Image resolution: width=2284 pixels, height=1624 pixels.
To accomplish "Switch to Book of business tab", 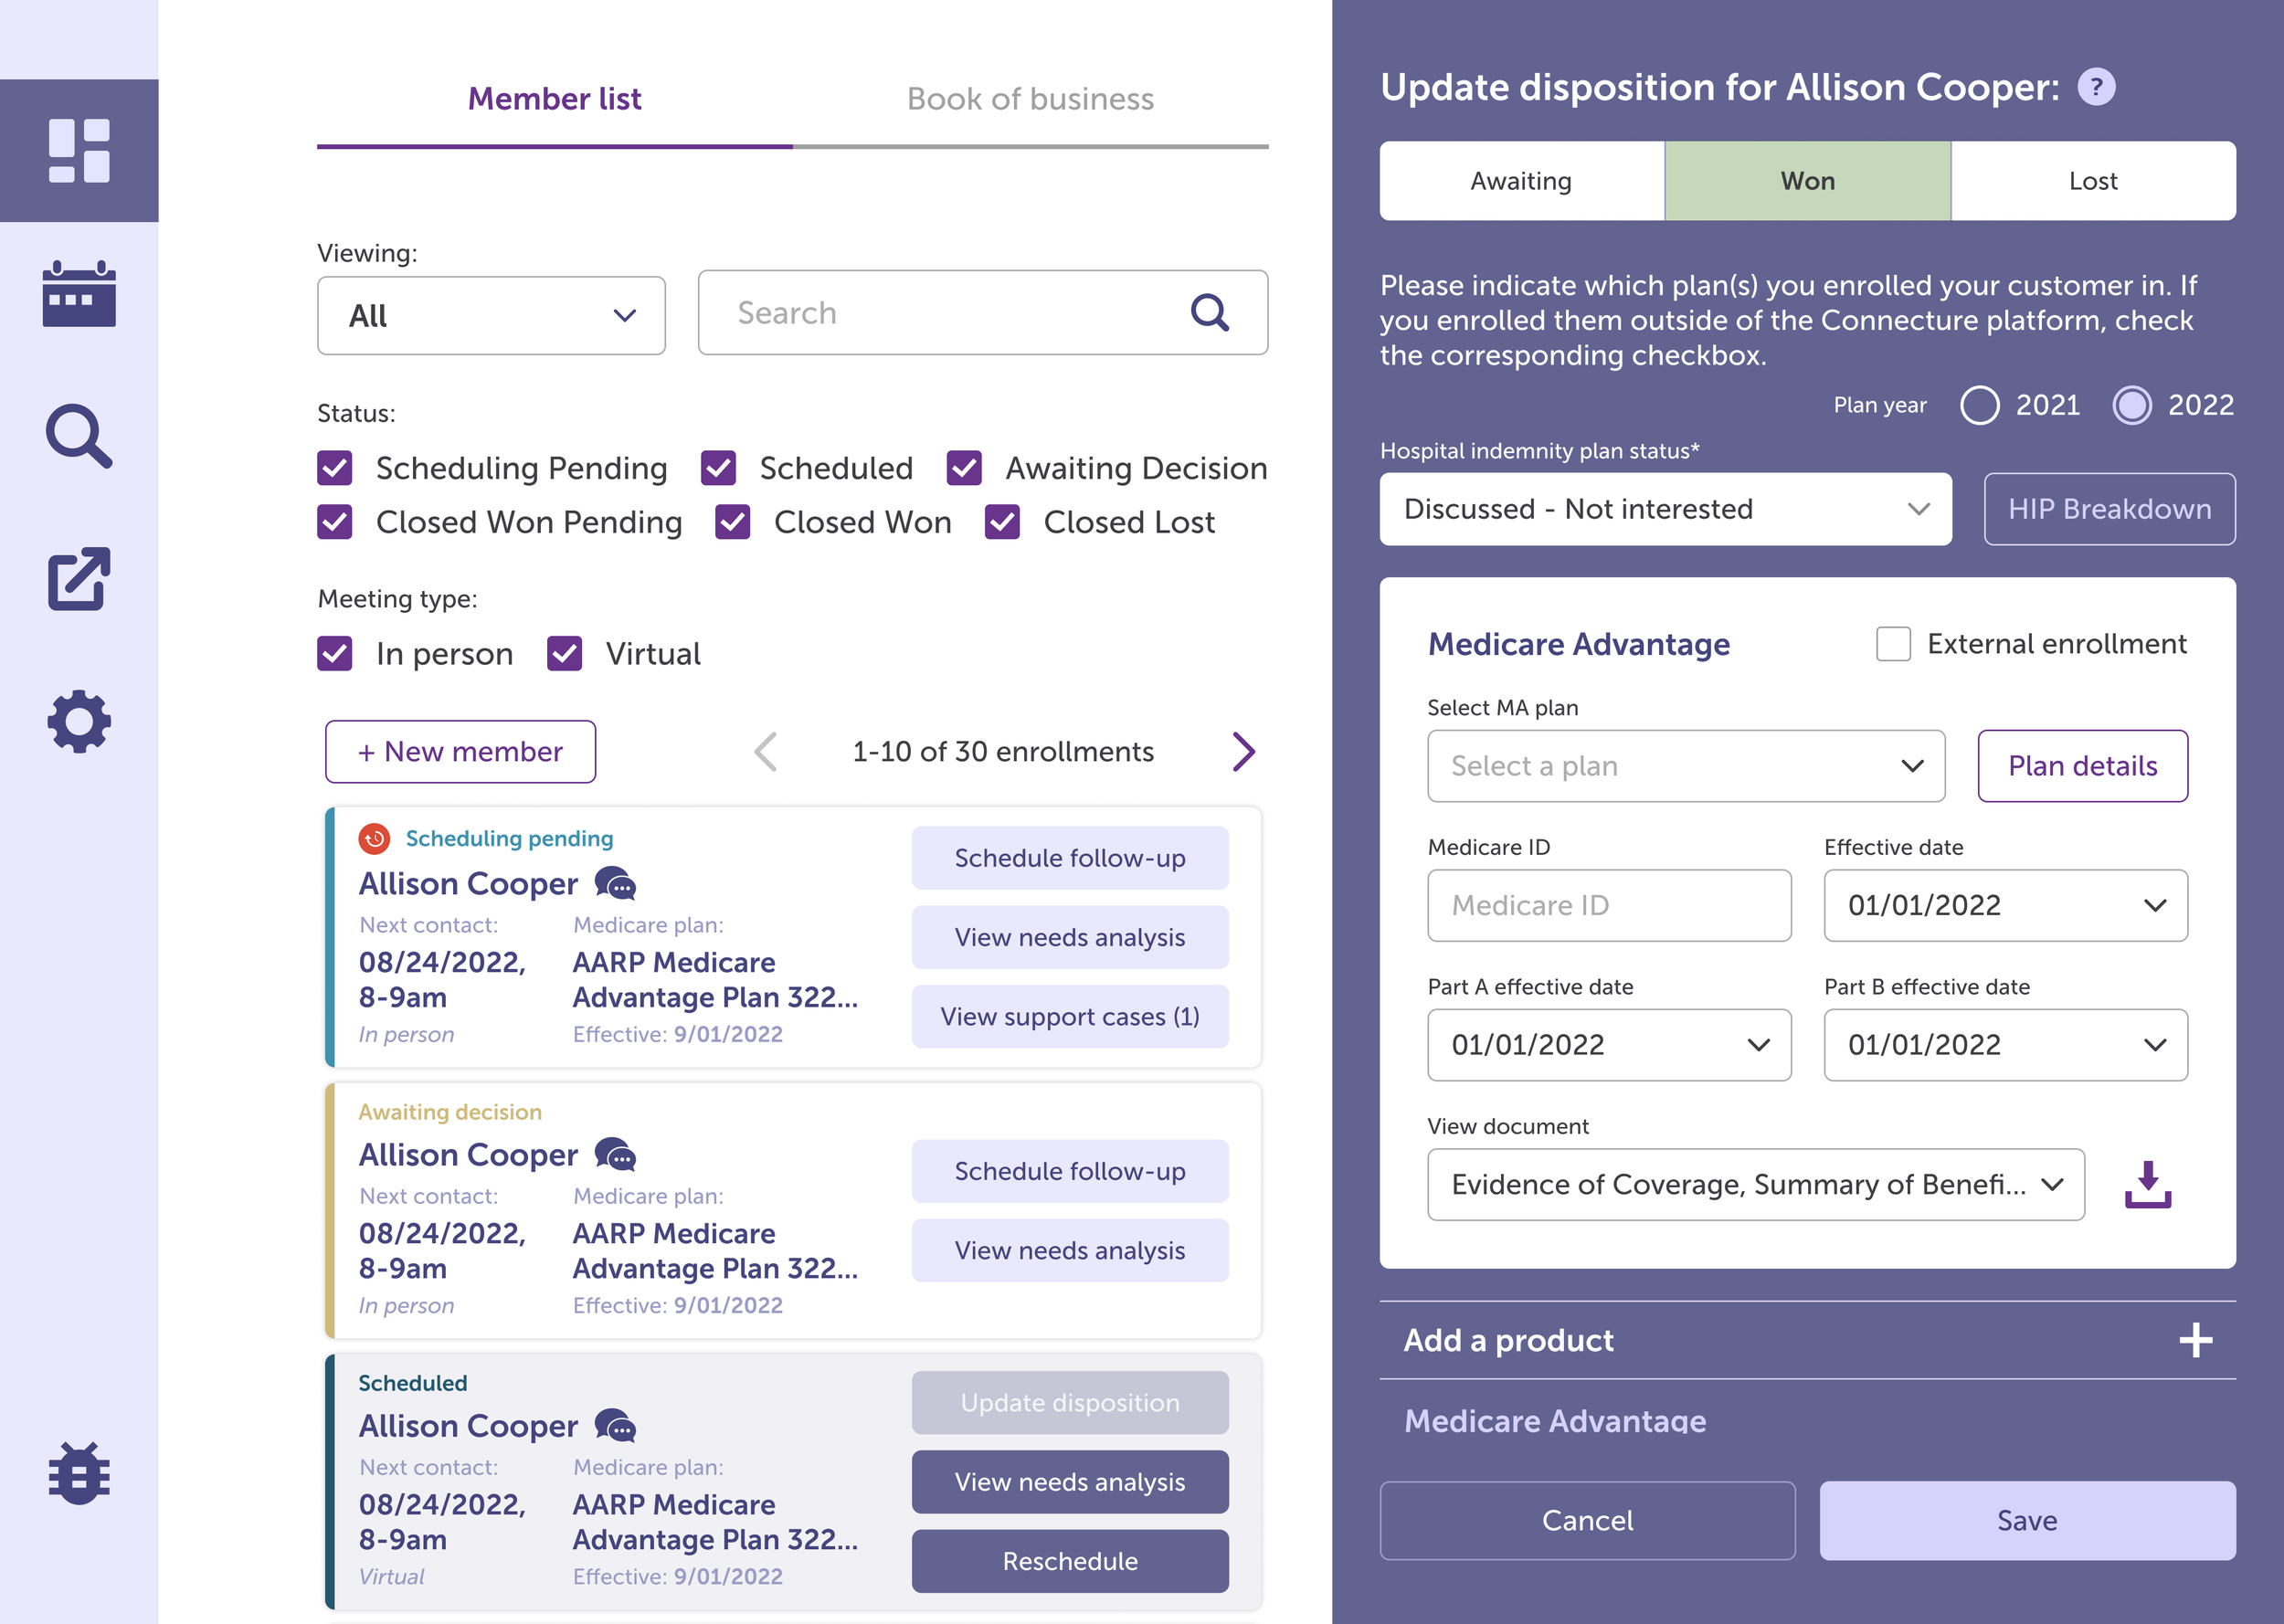I will (x=1030, y=99).
